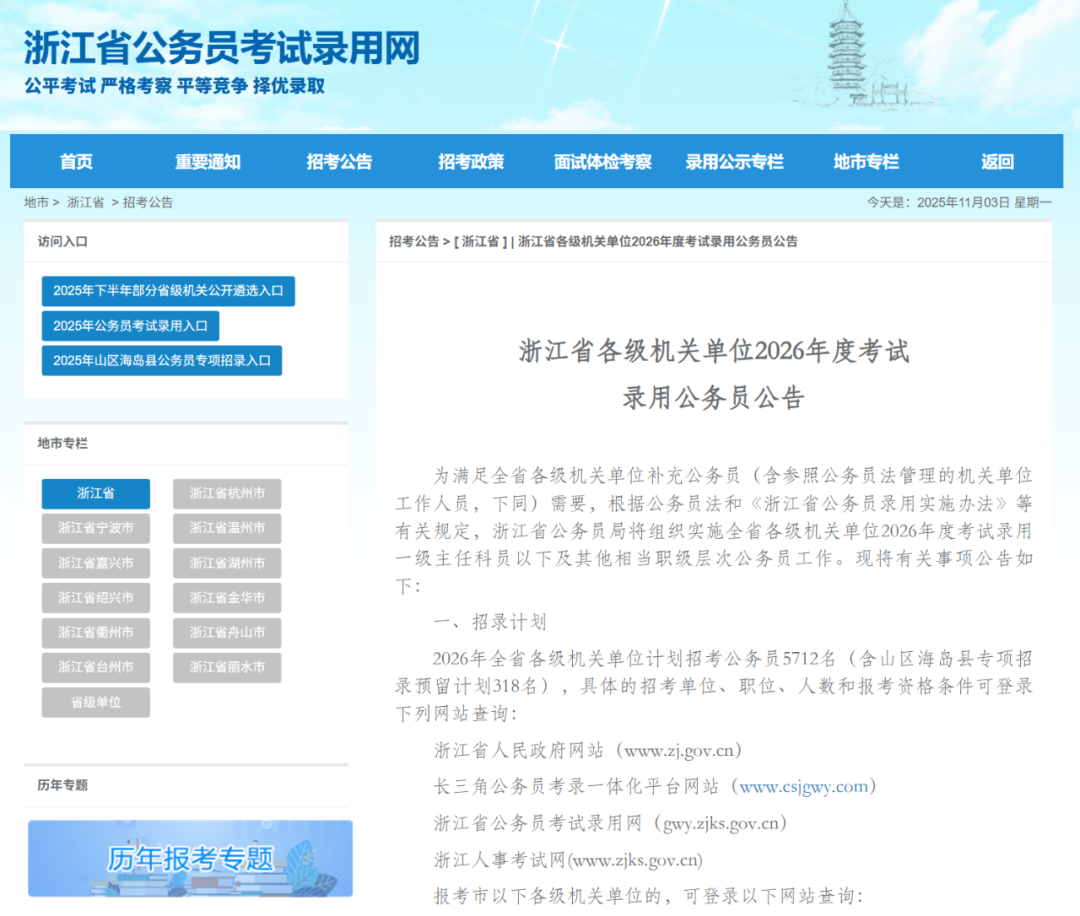Select the 省级单位 button
This screenshot has width=1080, height=916.
(x=96, y=702)
